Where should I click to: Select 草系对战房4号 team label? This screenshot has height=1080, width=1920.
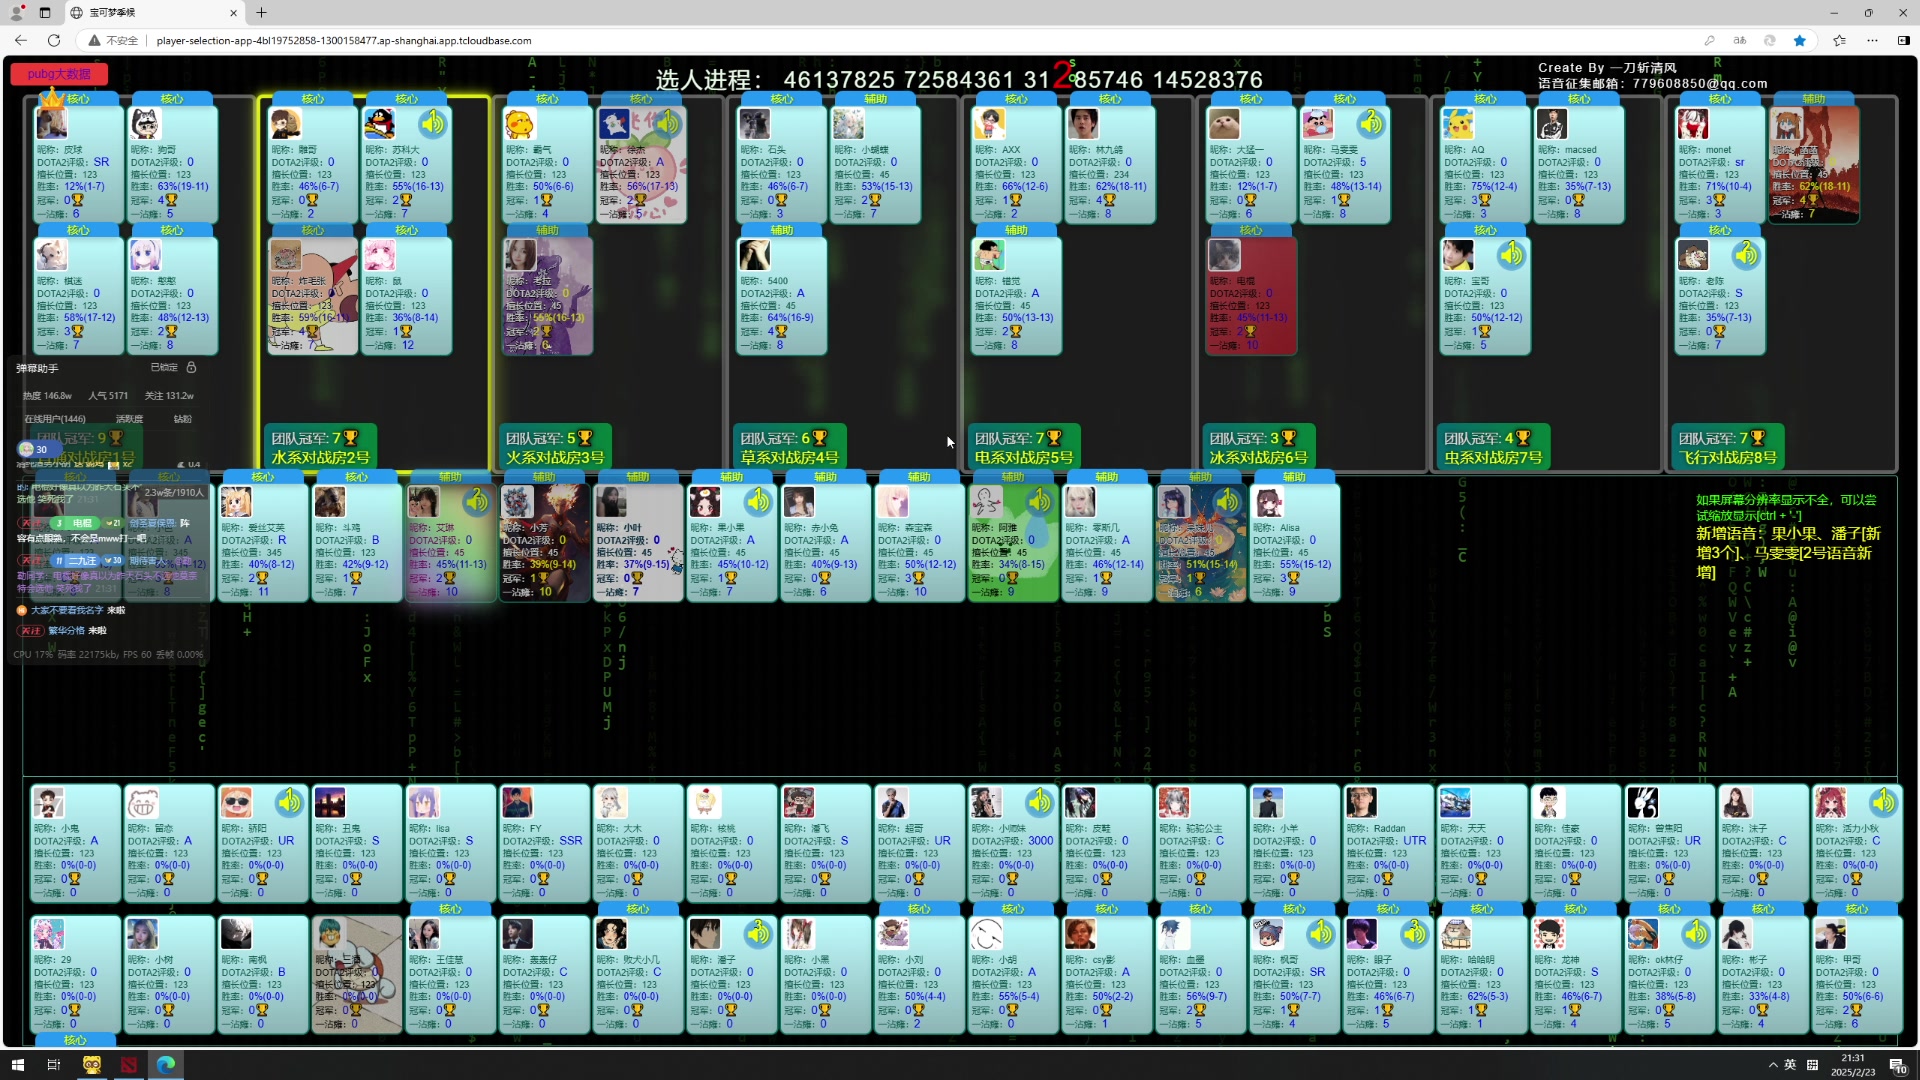789,458
